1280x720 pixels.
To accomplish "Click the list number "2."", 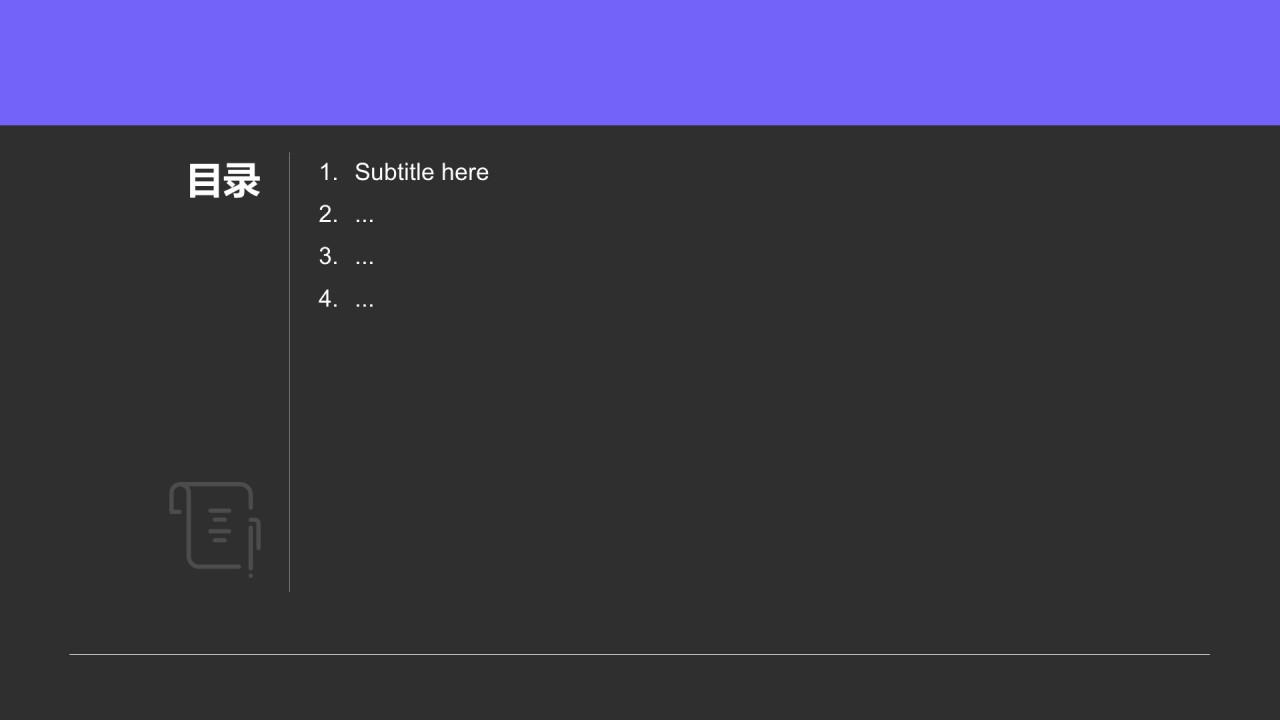I will [328, 214].
